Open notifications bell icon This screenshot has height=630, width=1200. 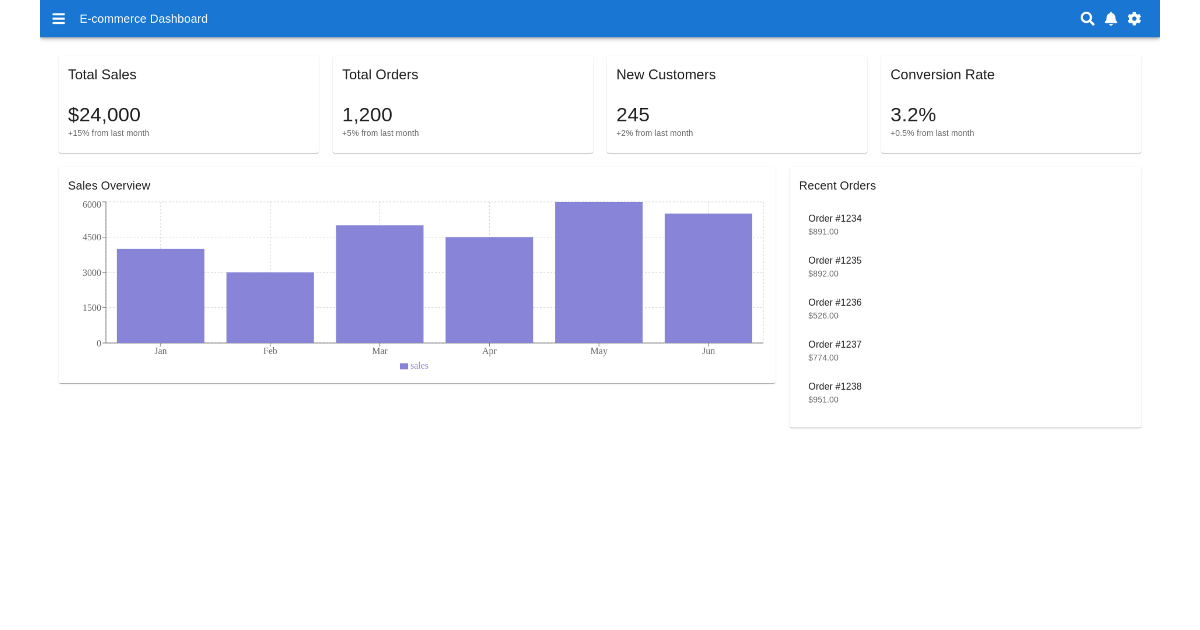(x=1111, y=19)
